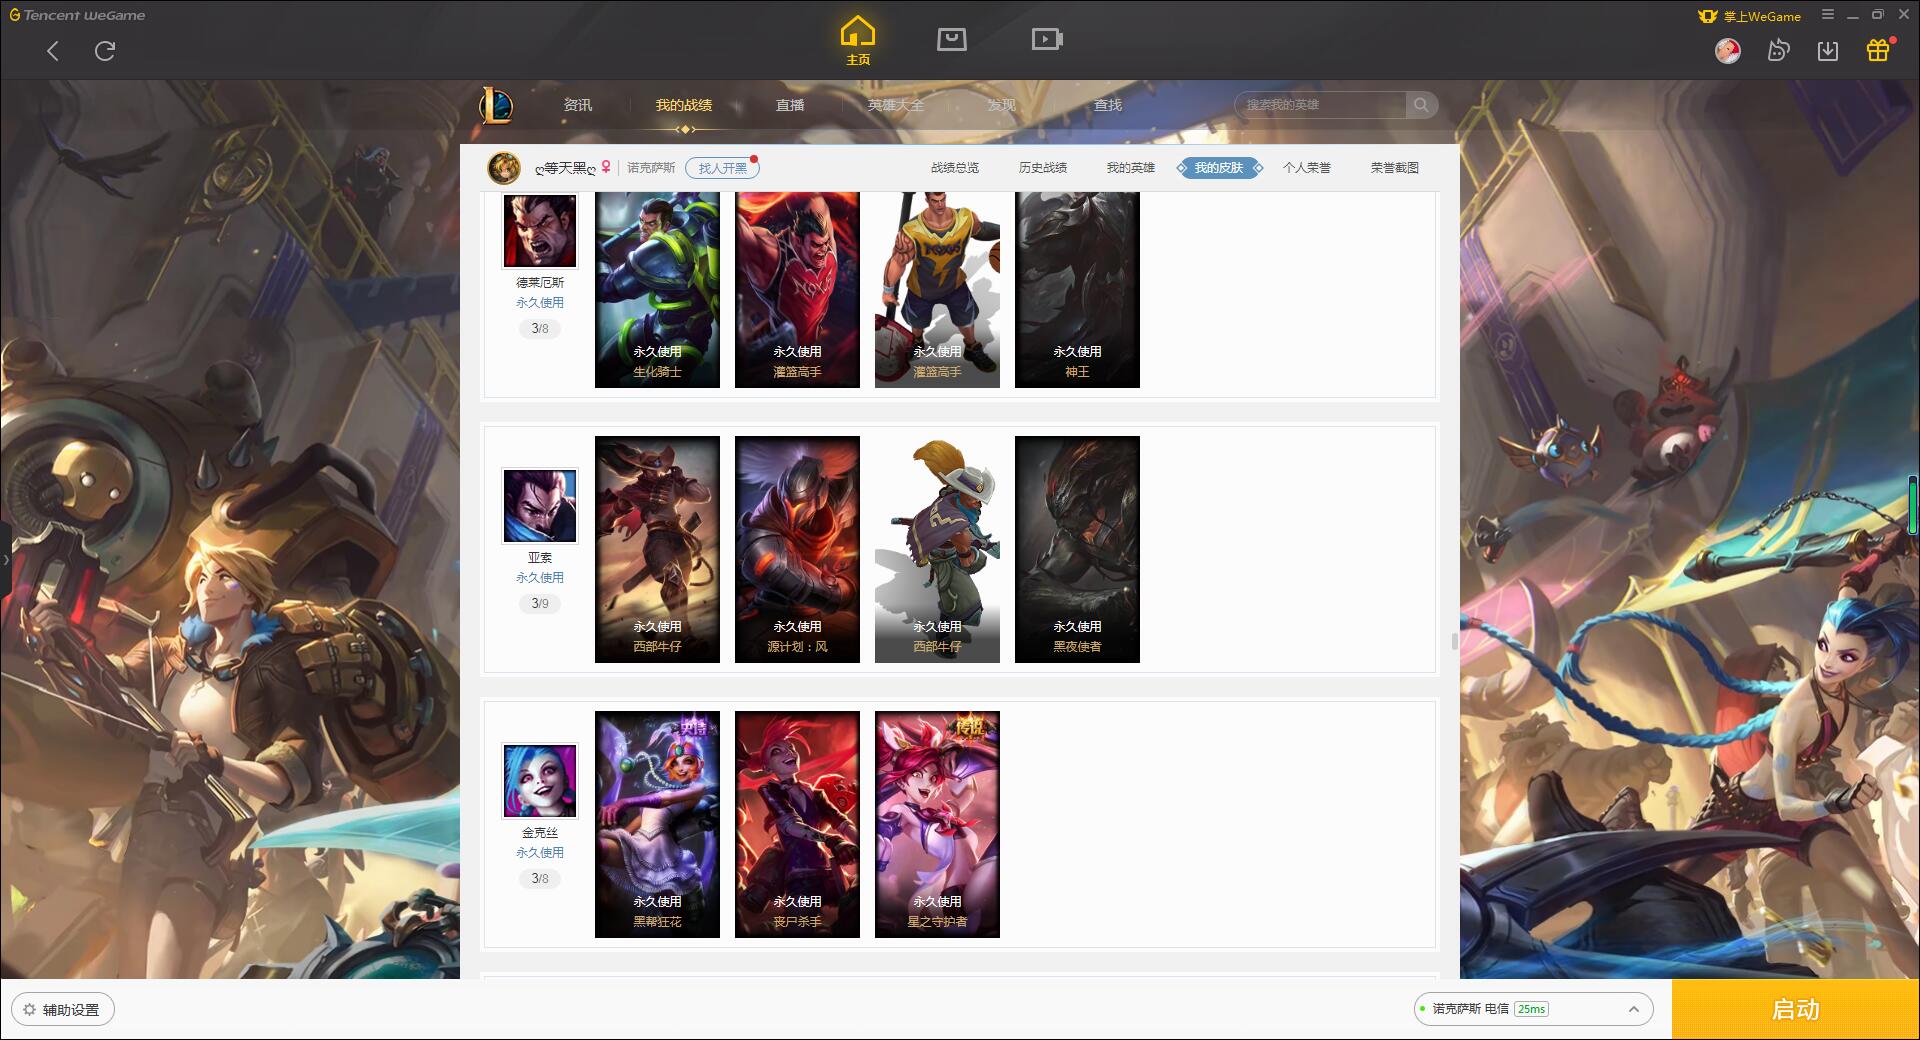Open the 源计划:风 skin card
1920x1040 pixels.
point(797,549)
